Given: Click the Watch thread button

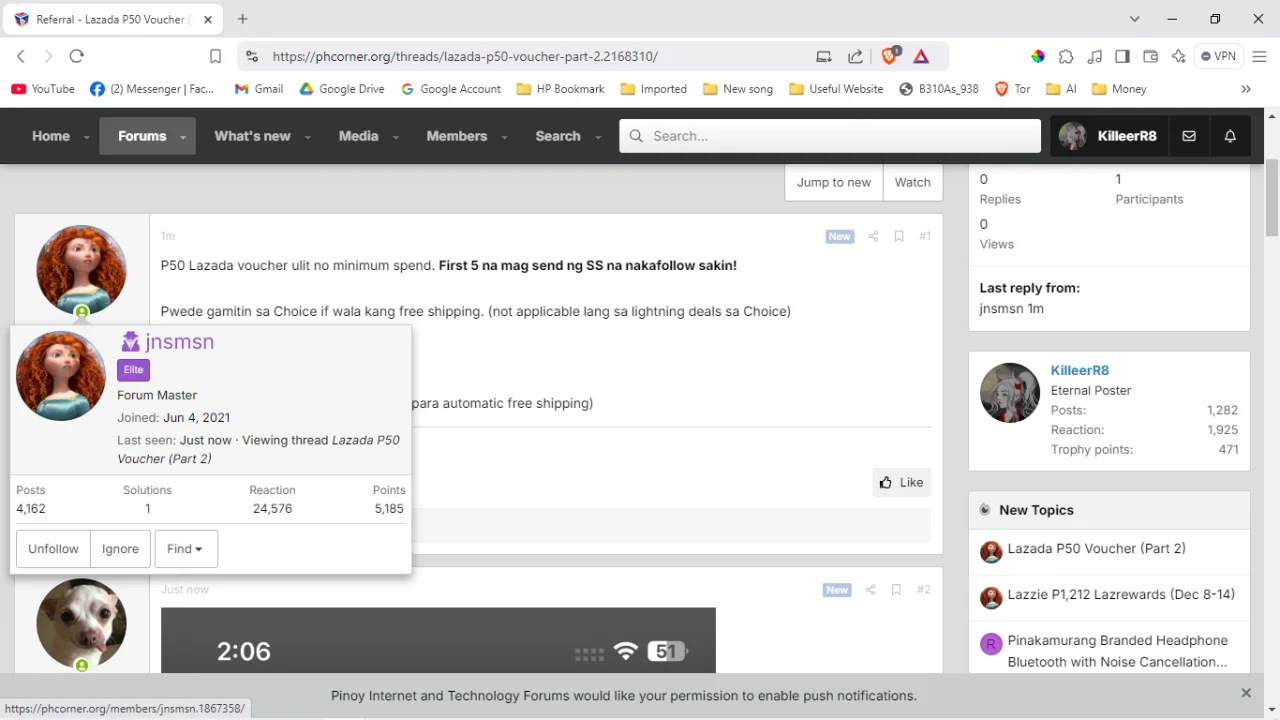Looking at the screenshot, I should [913, 182].
